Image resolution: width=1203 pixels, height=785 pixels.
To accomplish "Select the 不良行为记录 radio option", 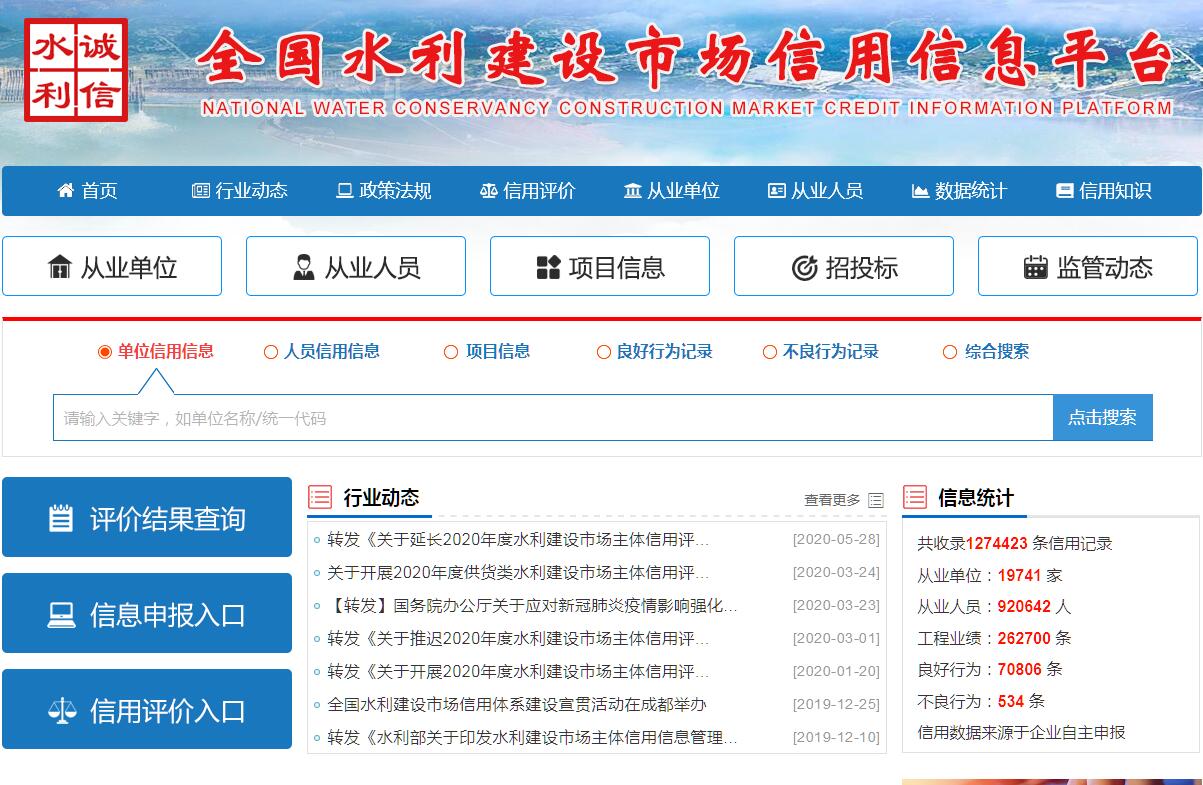I will tap(770, 352).
